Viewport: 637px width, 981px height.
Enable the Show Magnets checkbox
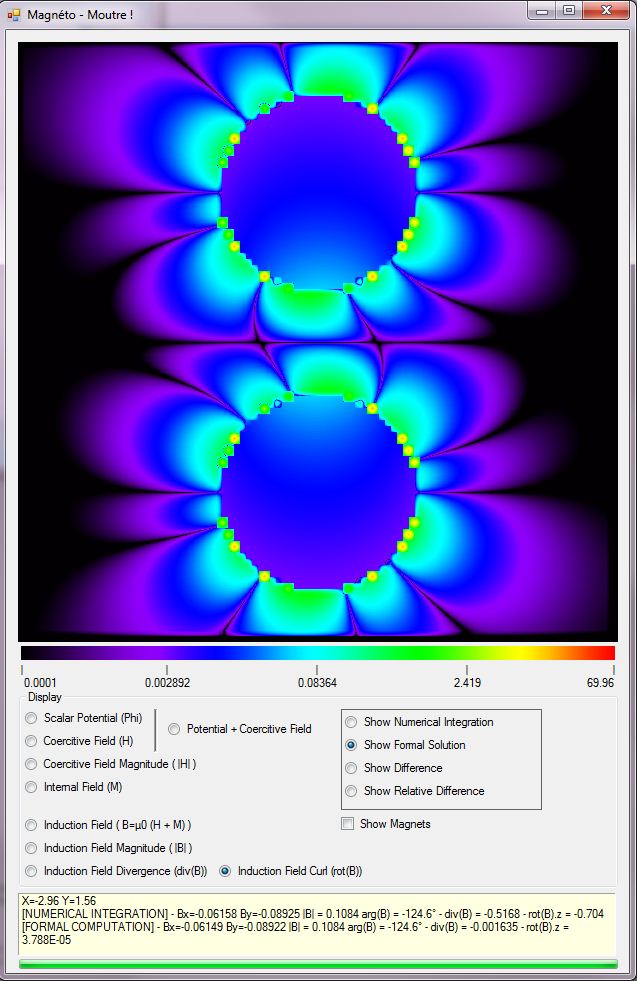(348, 824)
